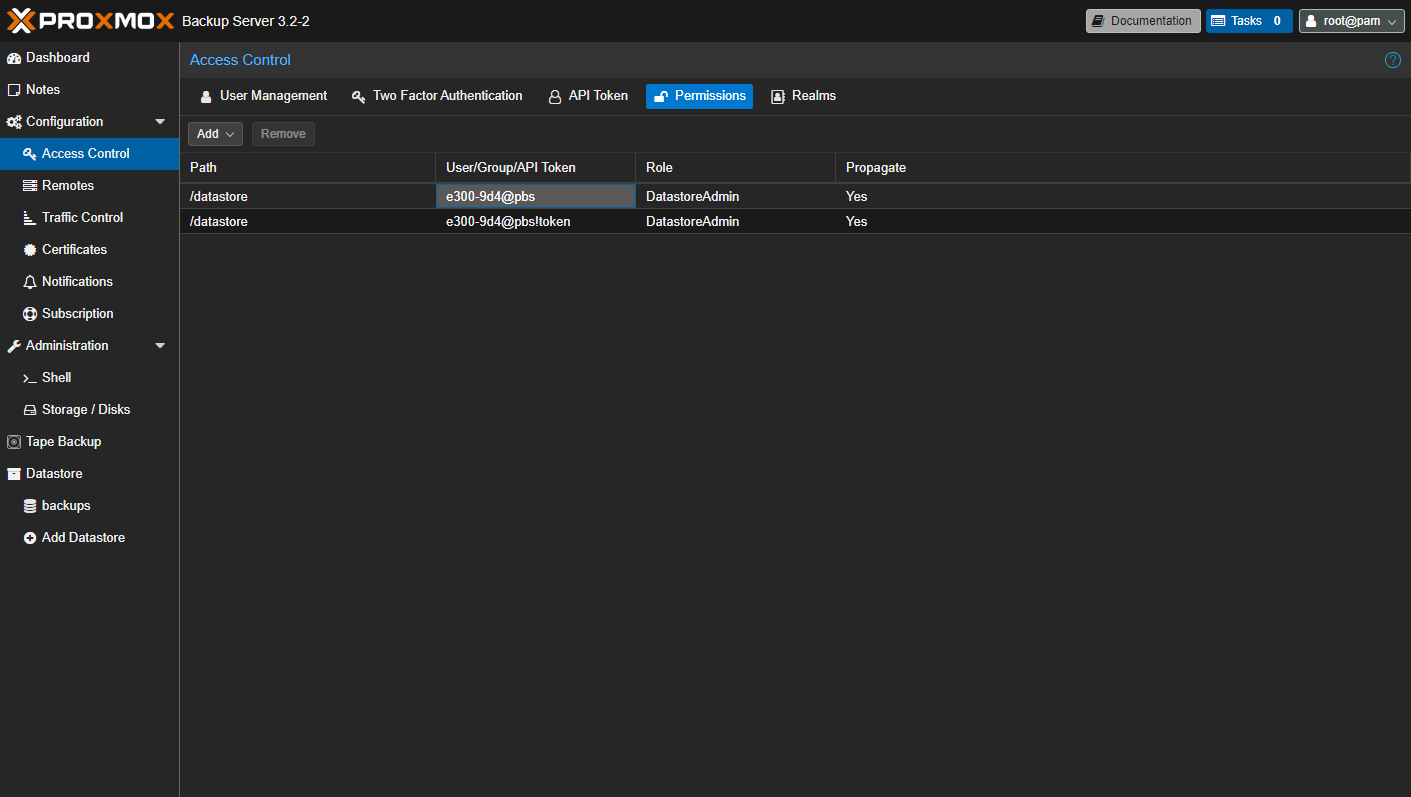Select the e300-9d4@pbs!token row cell

click(x=536, y=222)
